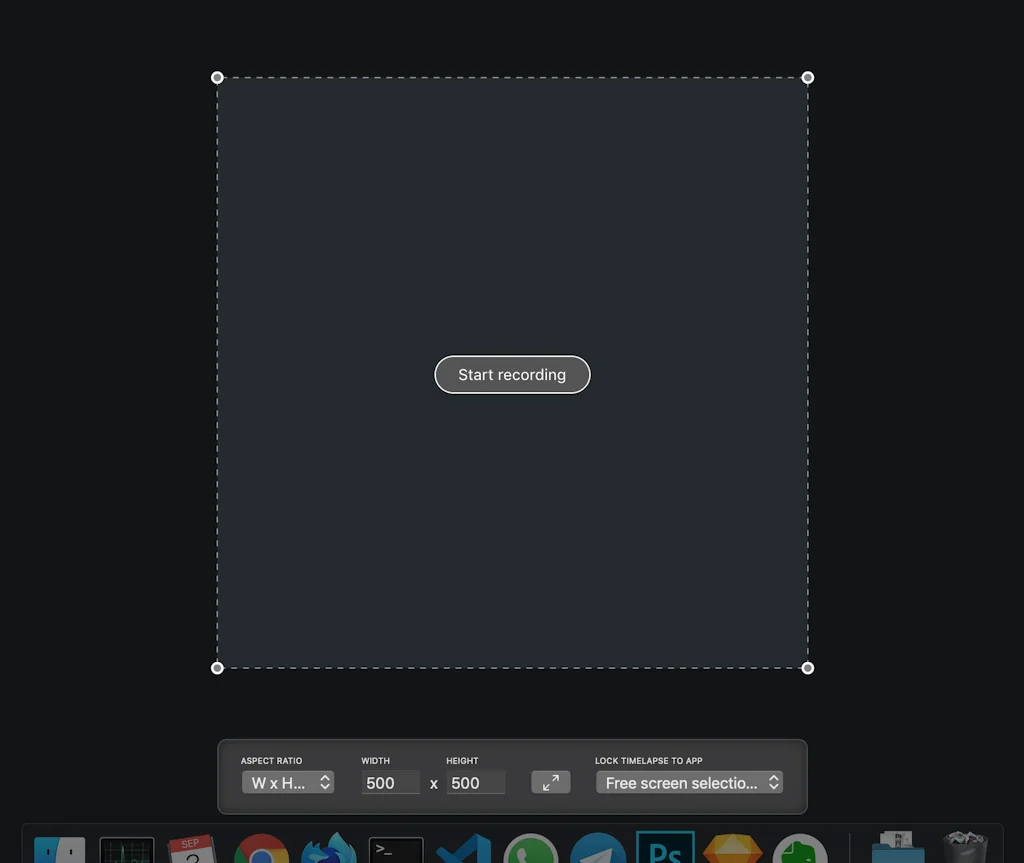
Task: Click the Start recording button
Action: (512, 374)
